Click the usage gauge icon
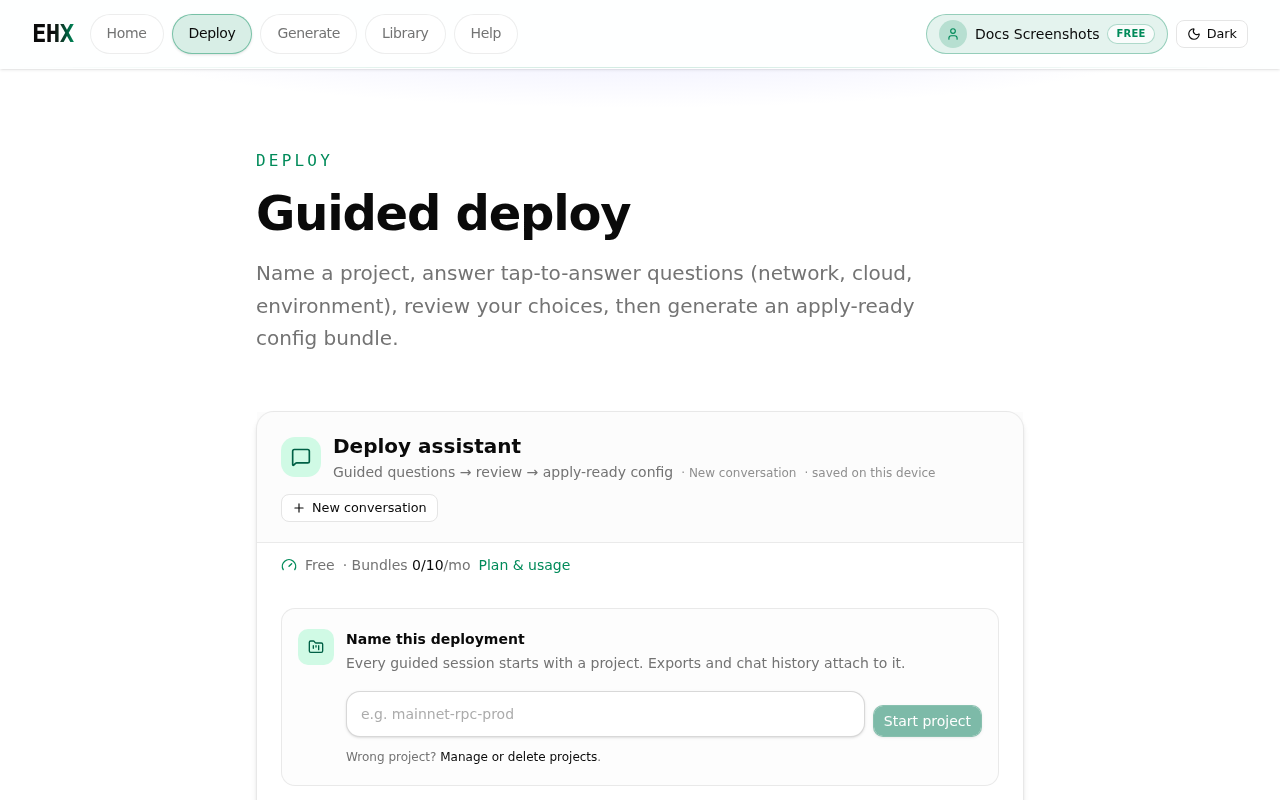This screenshot has height=800, width=1280. click(x=289, y=565)
